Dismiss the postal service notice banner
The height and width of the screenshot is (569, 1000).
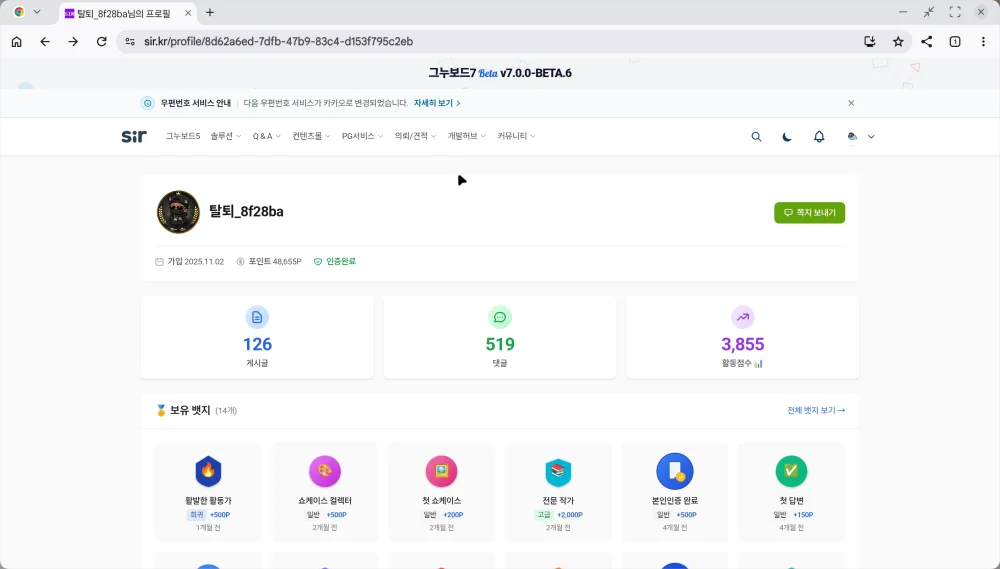tap(851, 103)
